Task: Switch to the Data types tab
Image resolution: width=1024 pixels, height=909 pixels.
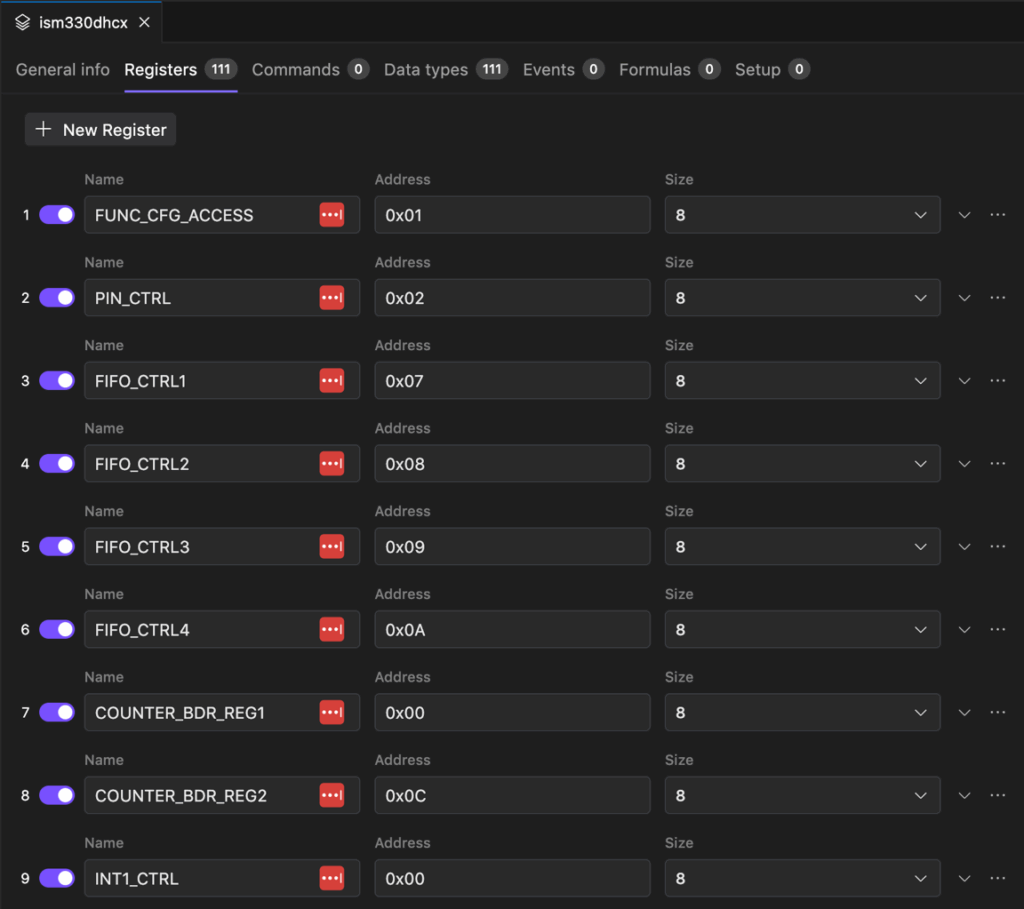Action: click(x=426, y=70)
